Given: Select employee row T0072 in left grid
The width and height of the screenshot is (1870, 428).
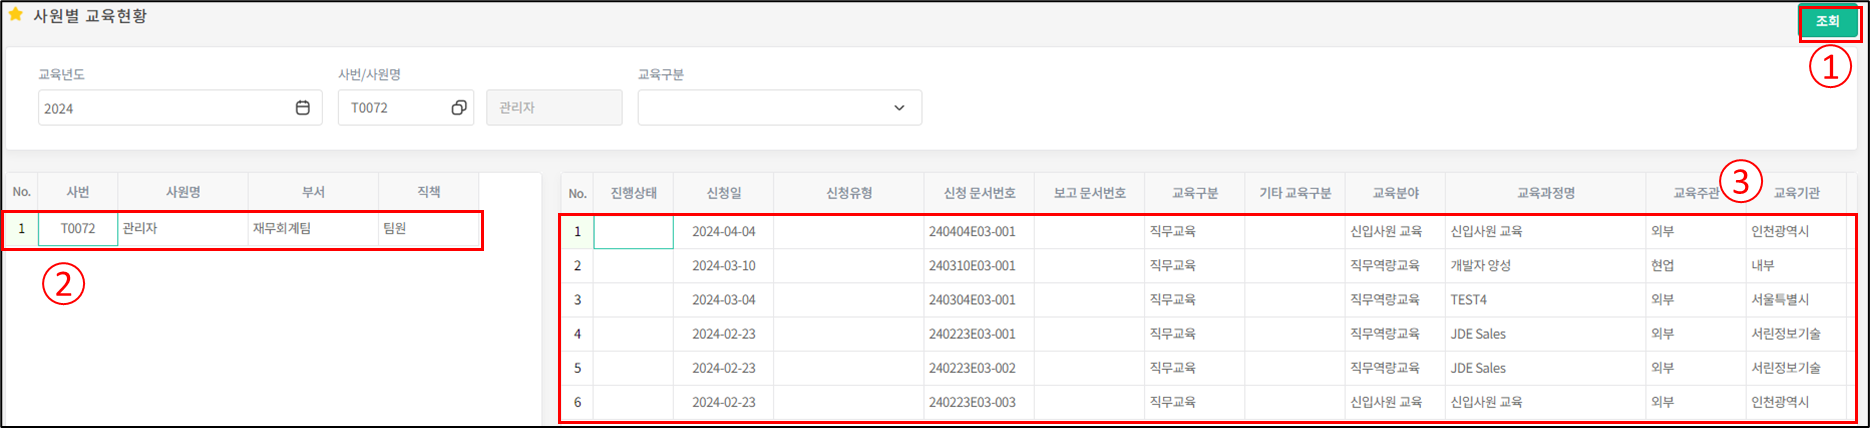Looking at the screenshot, I should [78, 229].
